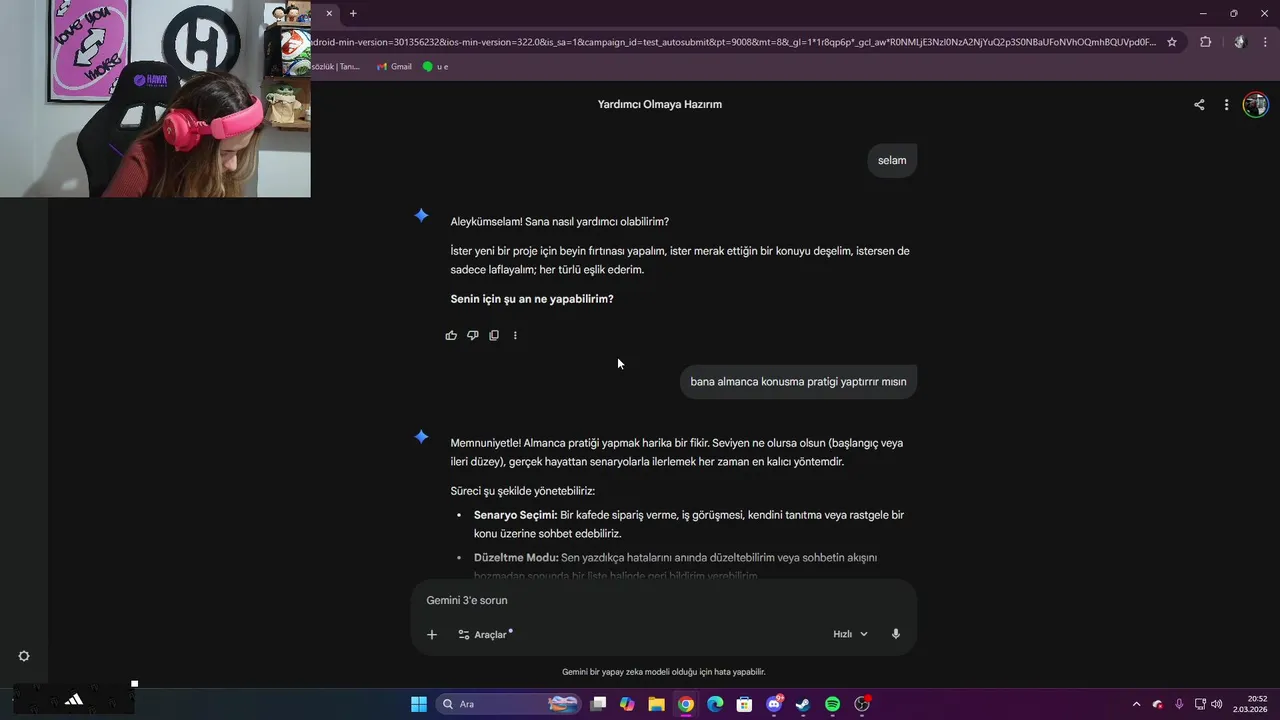Open the Gmail bookmark
Image resolution: width=1280 pixels, height=720 pixels.
pos(394,66)
